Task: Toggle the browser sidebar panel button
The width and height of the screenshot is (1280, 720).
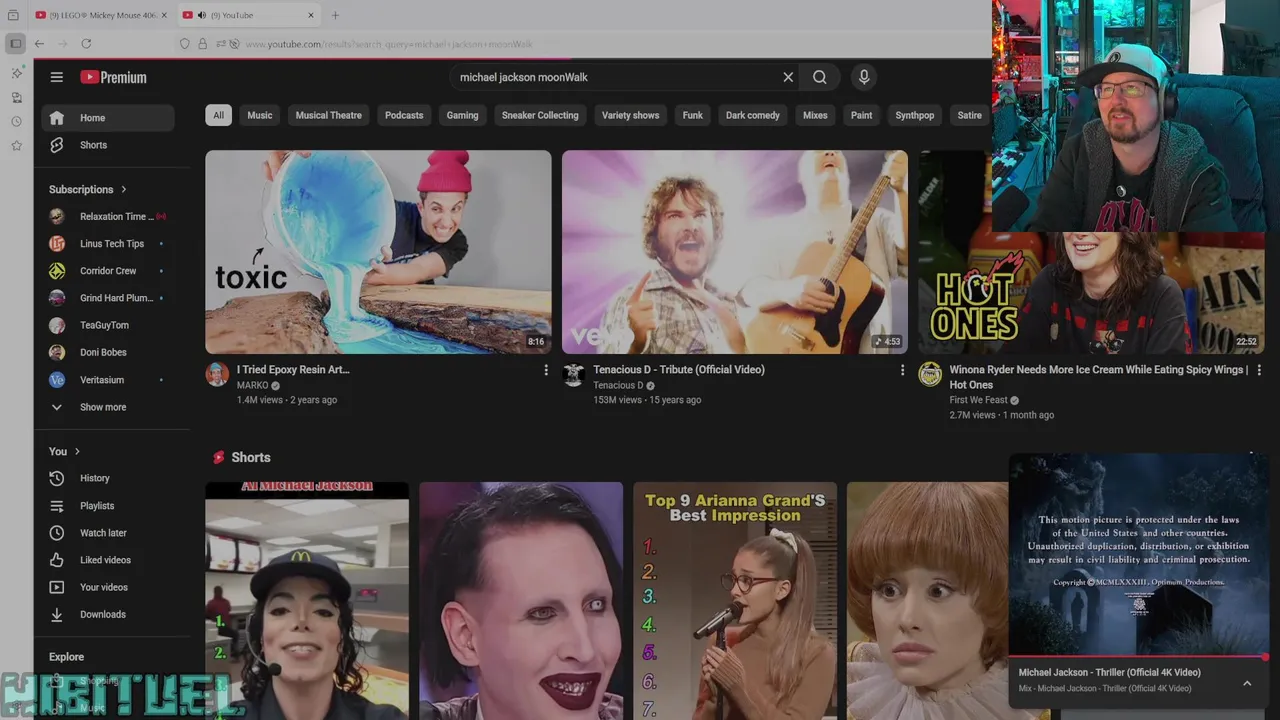Action: tap(15, 44)
